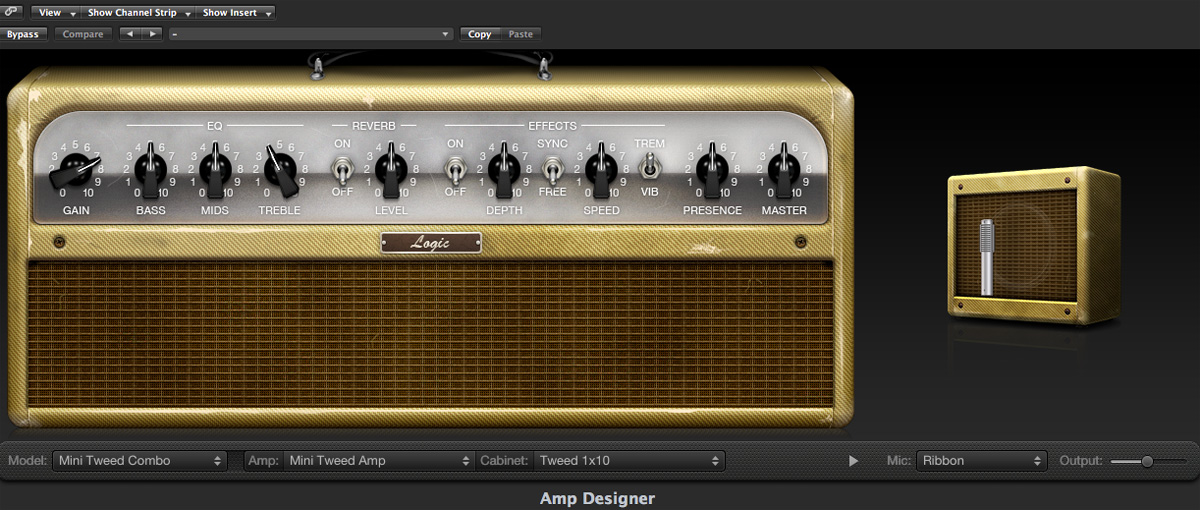Click the Bypass button
This screenshot has height=510, width=1200.
[23, 34]
